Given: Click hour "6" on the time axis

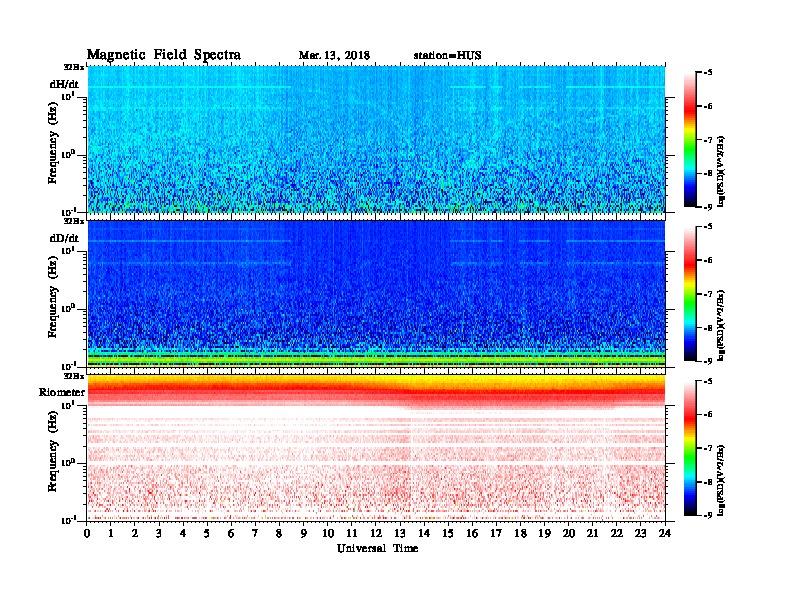Looking at the screenshot, I should pos(231,533).
